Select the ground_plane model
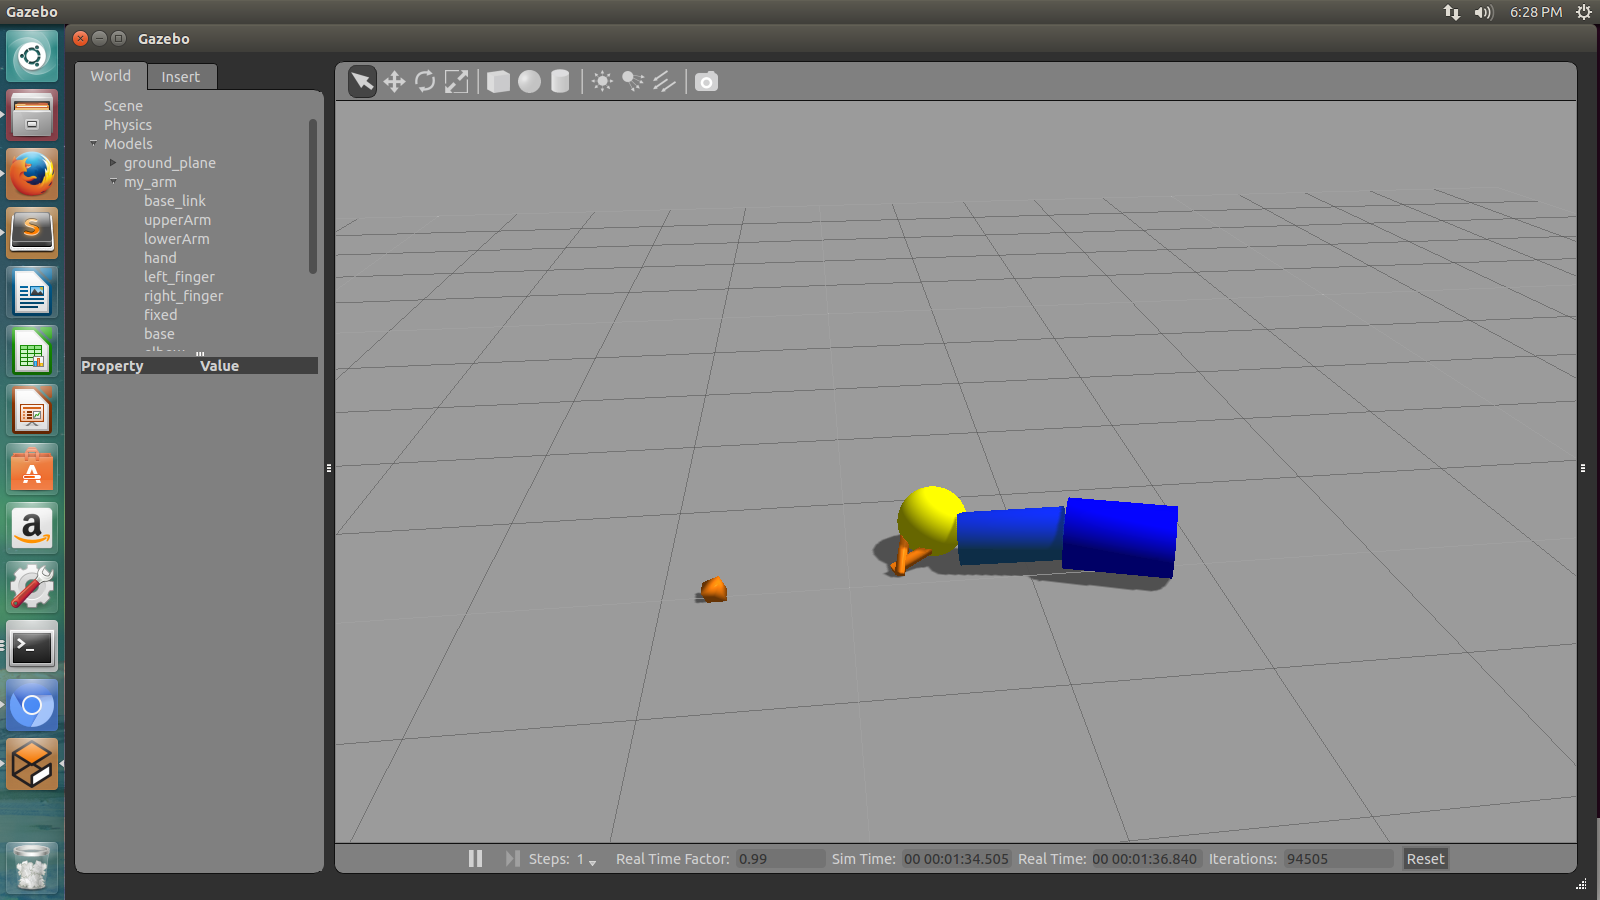 pyautogui.click(x=170, y=163)
